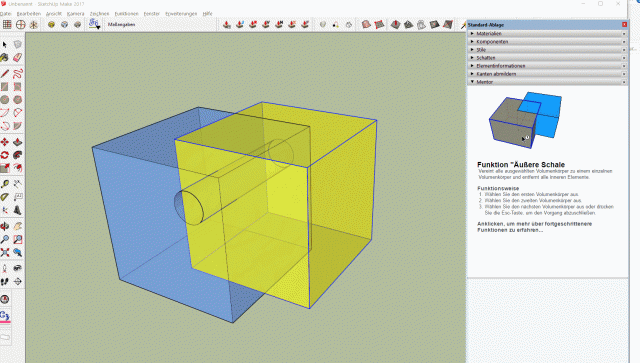Click the Mentor animation thumbnail
Screen dimensions: 640x363
[525, 120]
